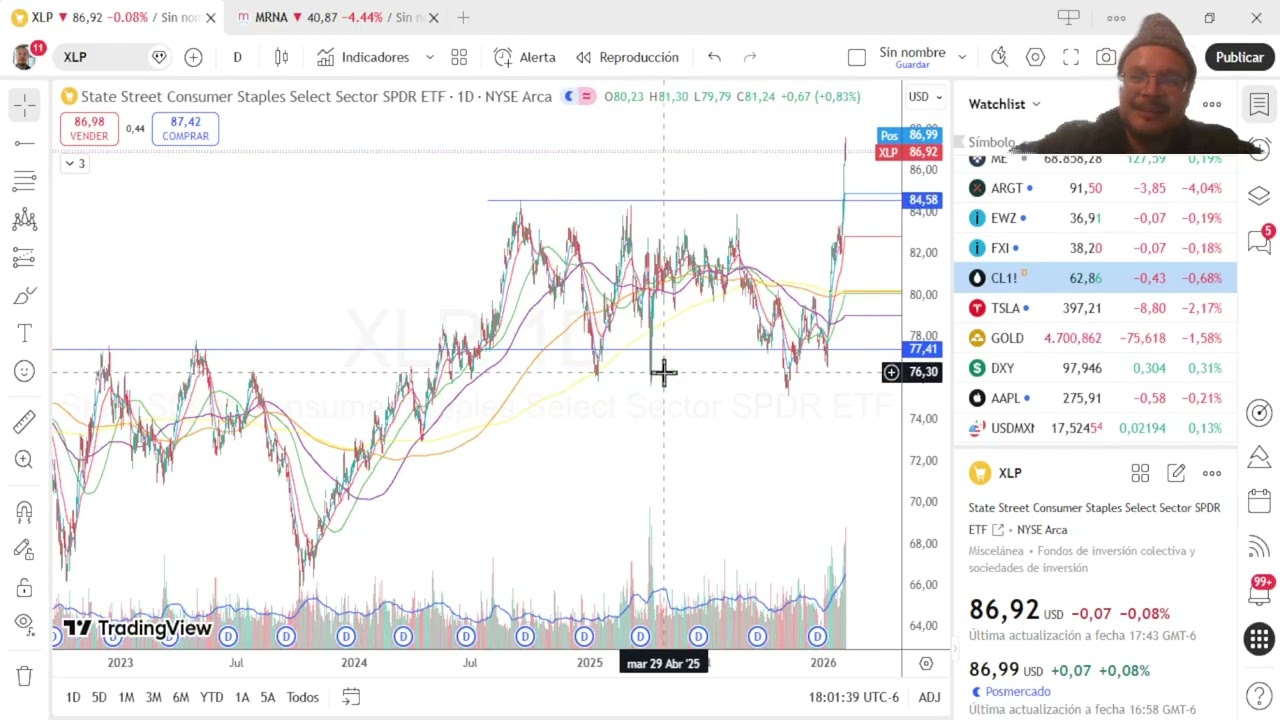Toggle magnet mode for drawings
The image size is (1280, 720).
[x=25, y=511]
